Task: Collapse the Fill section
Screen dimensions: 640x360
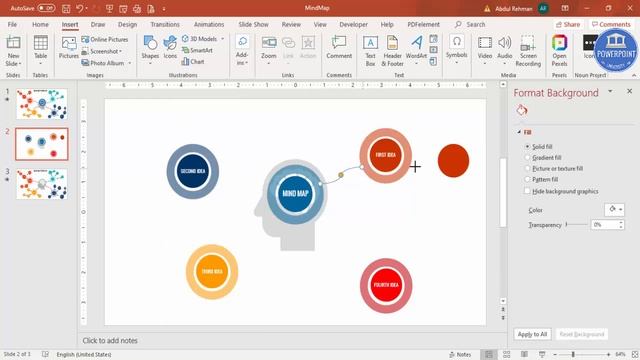Action: 519,132
